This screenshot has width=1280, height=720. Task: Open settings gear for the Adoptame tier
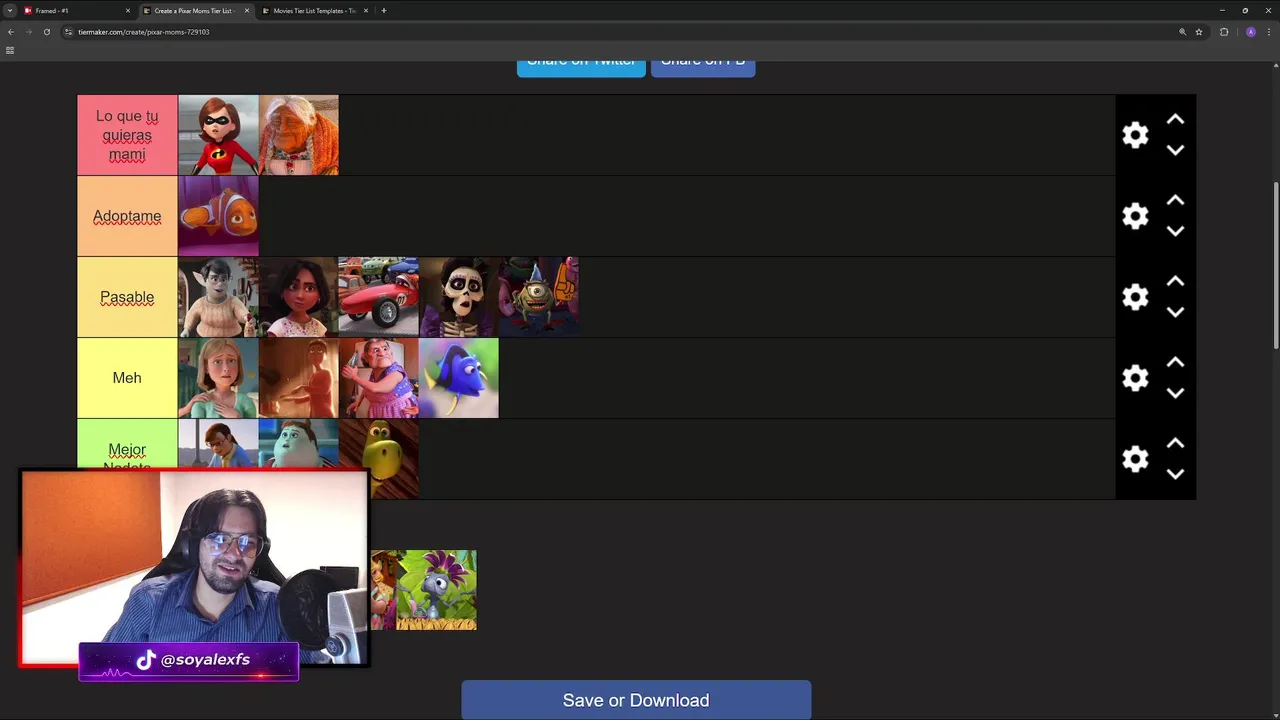(x=1135, y=216)
